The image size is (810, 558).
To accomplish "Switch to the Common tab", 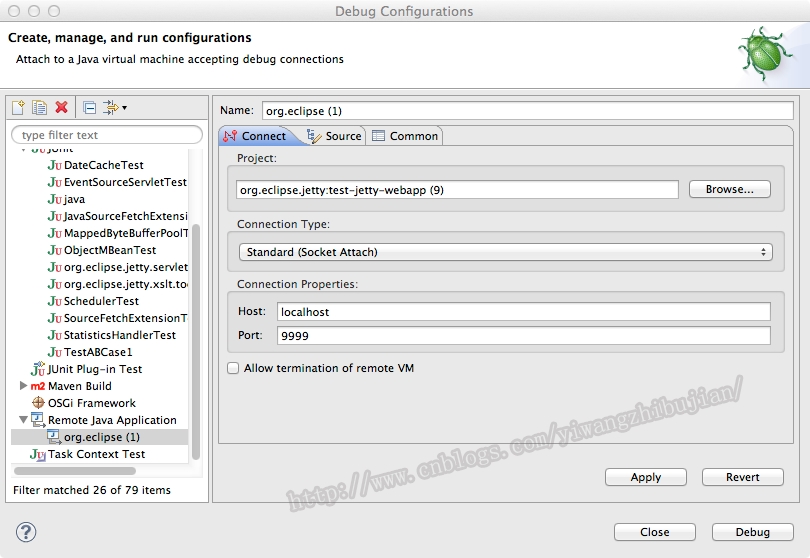I will [x=405, y=136].
